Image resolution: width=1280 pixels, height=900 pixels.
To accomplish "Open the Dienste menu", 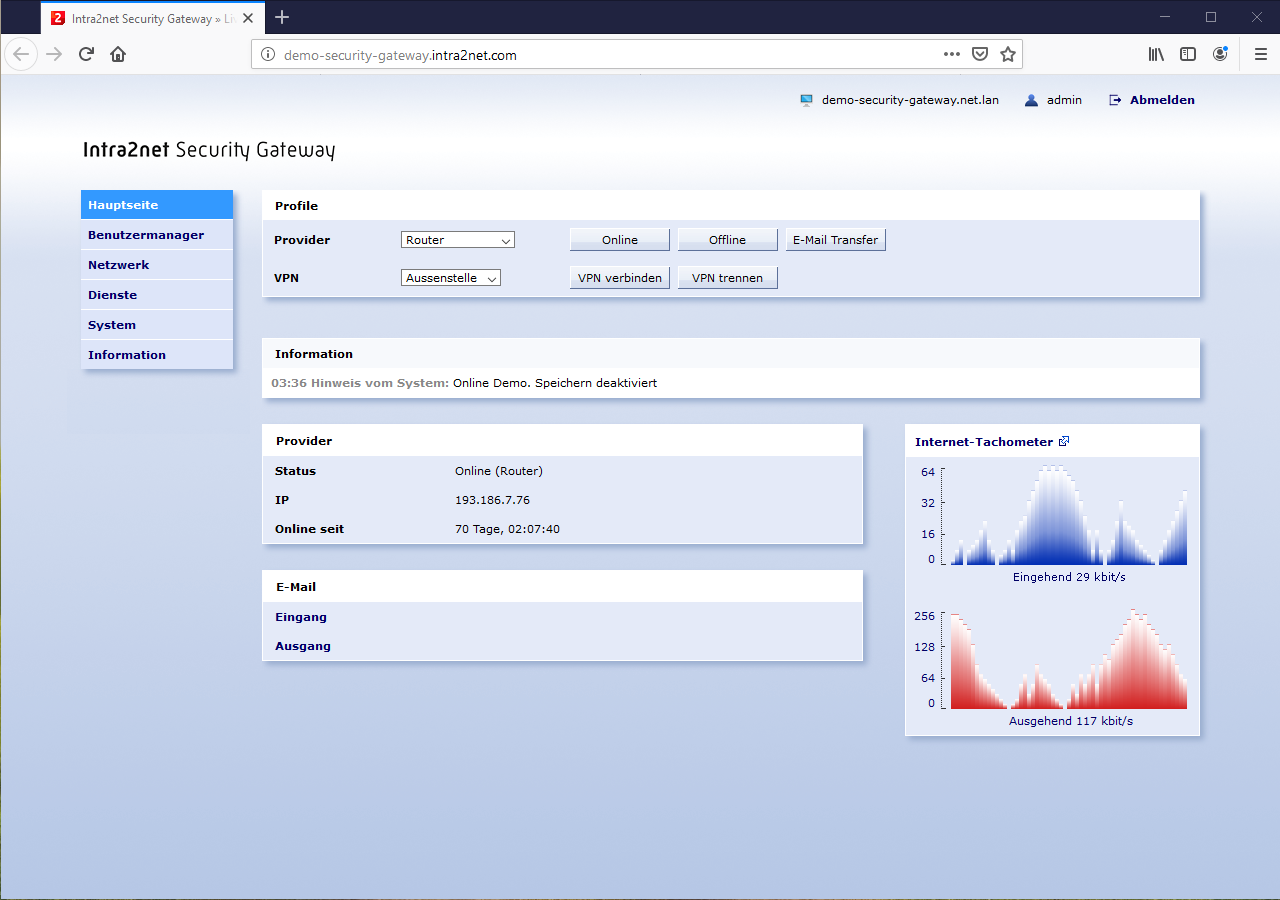I will 157,295.
